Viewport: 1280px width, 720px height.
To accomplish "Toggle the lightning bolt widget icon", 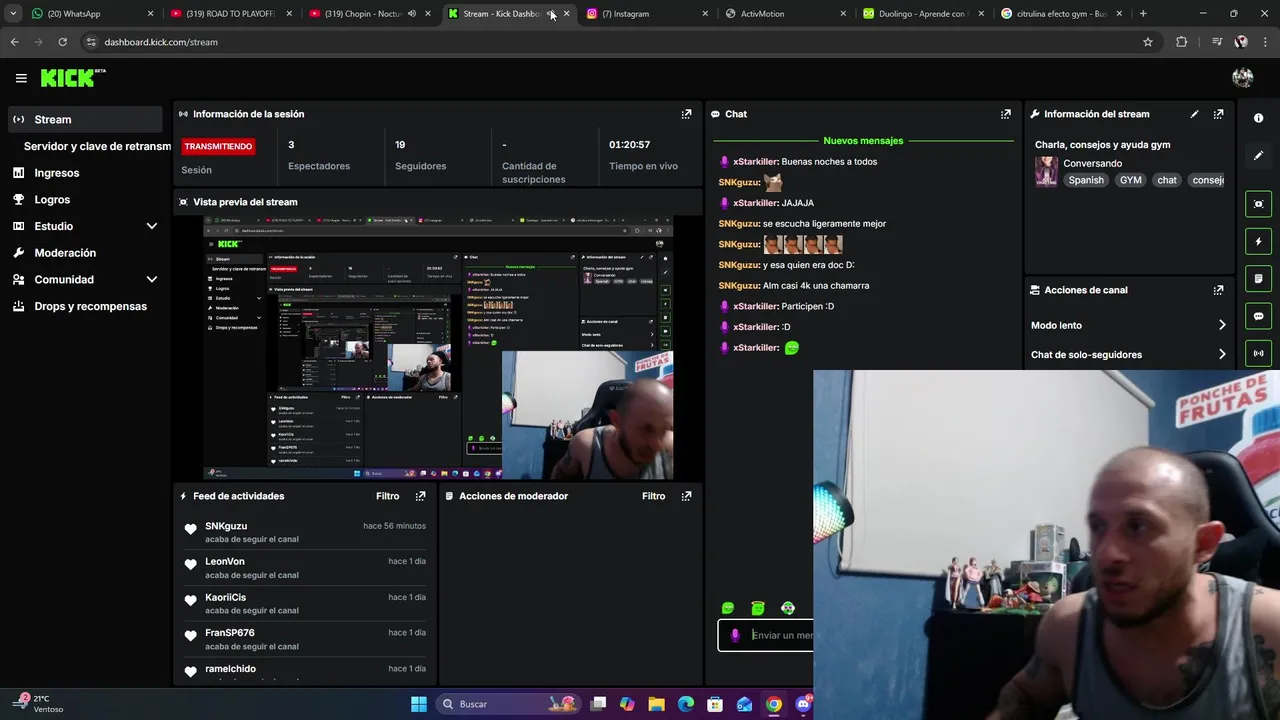I will [x=1258, y=241].
